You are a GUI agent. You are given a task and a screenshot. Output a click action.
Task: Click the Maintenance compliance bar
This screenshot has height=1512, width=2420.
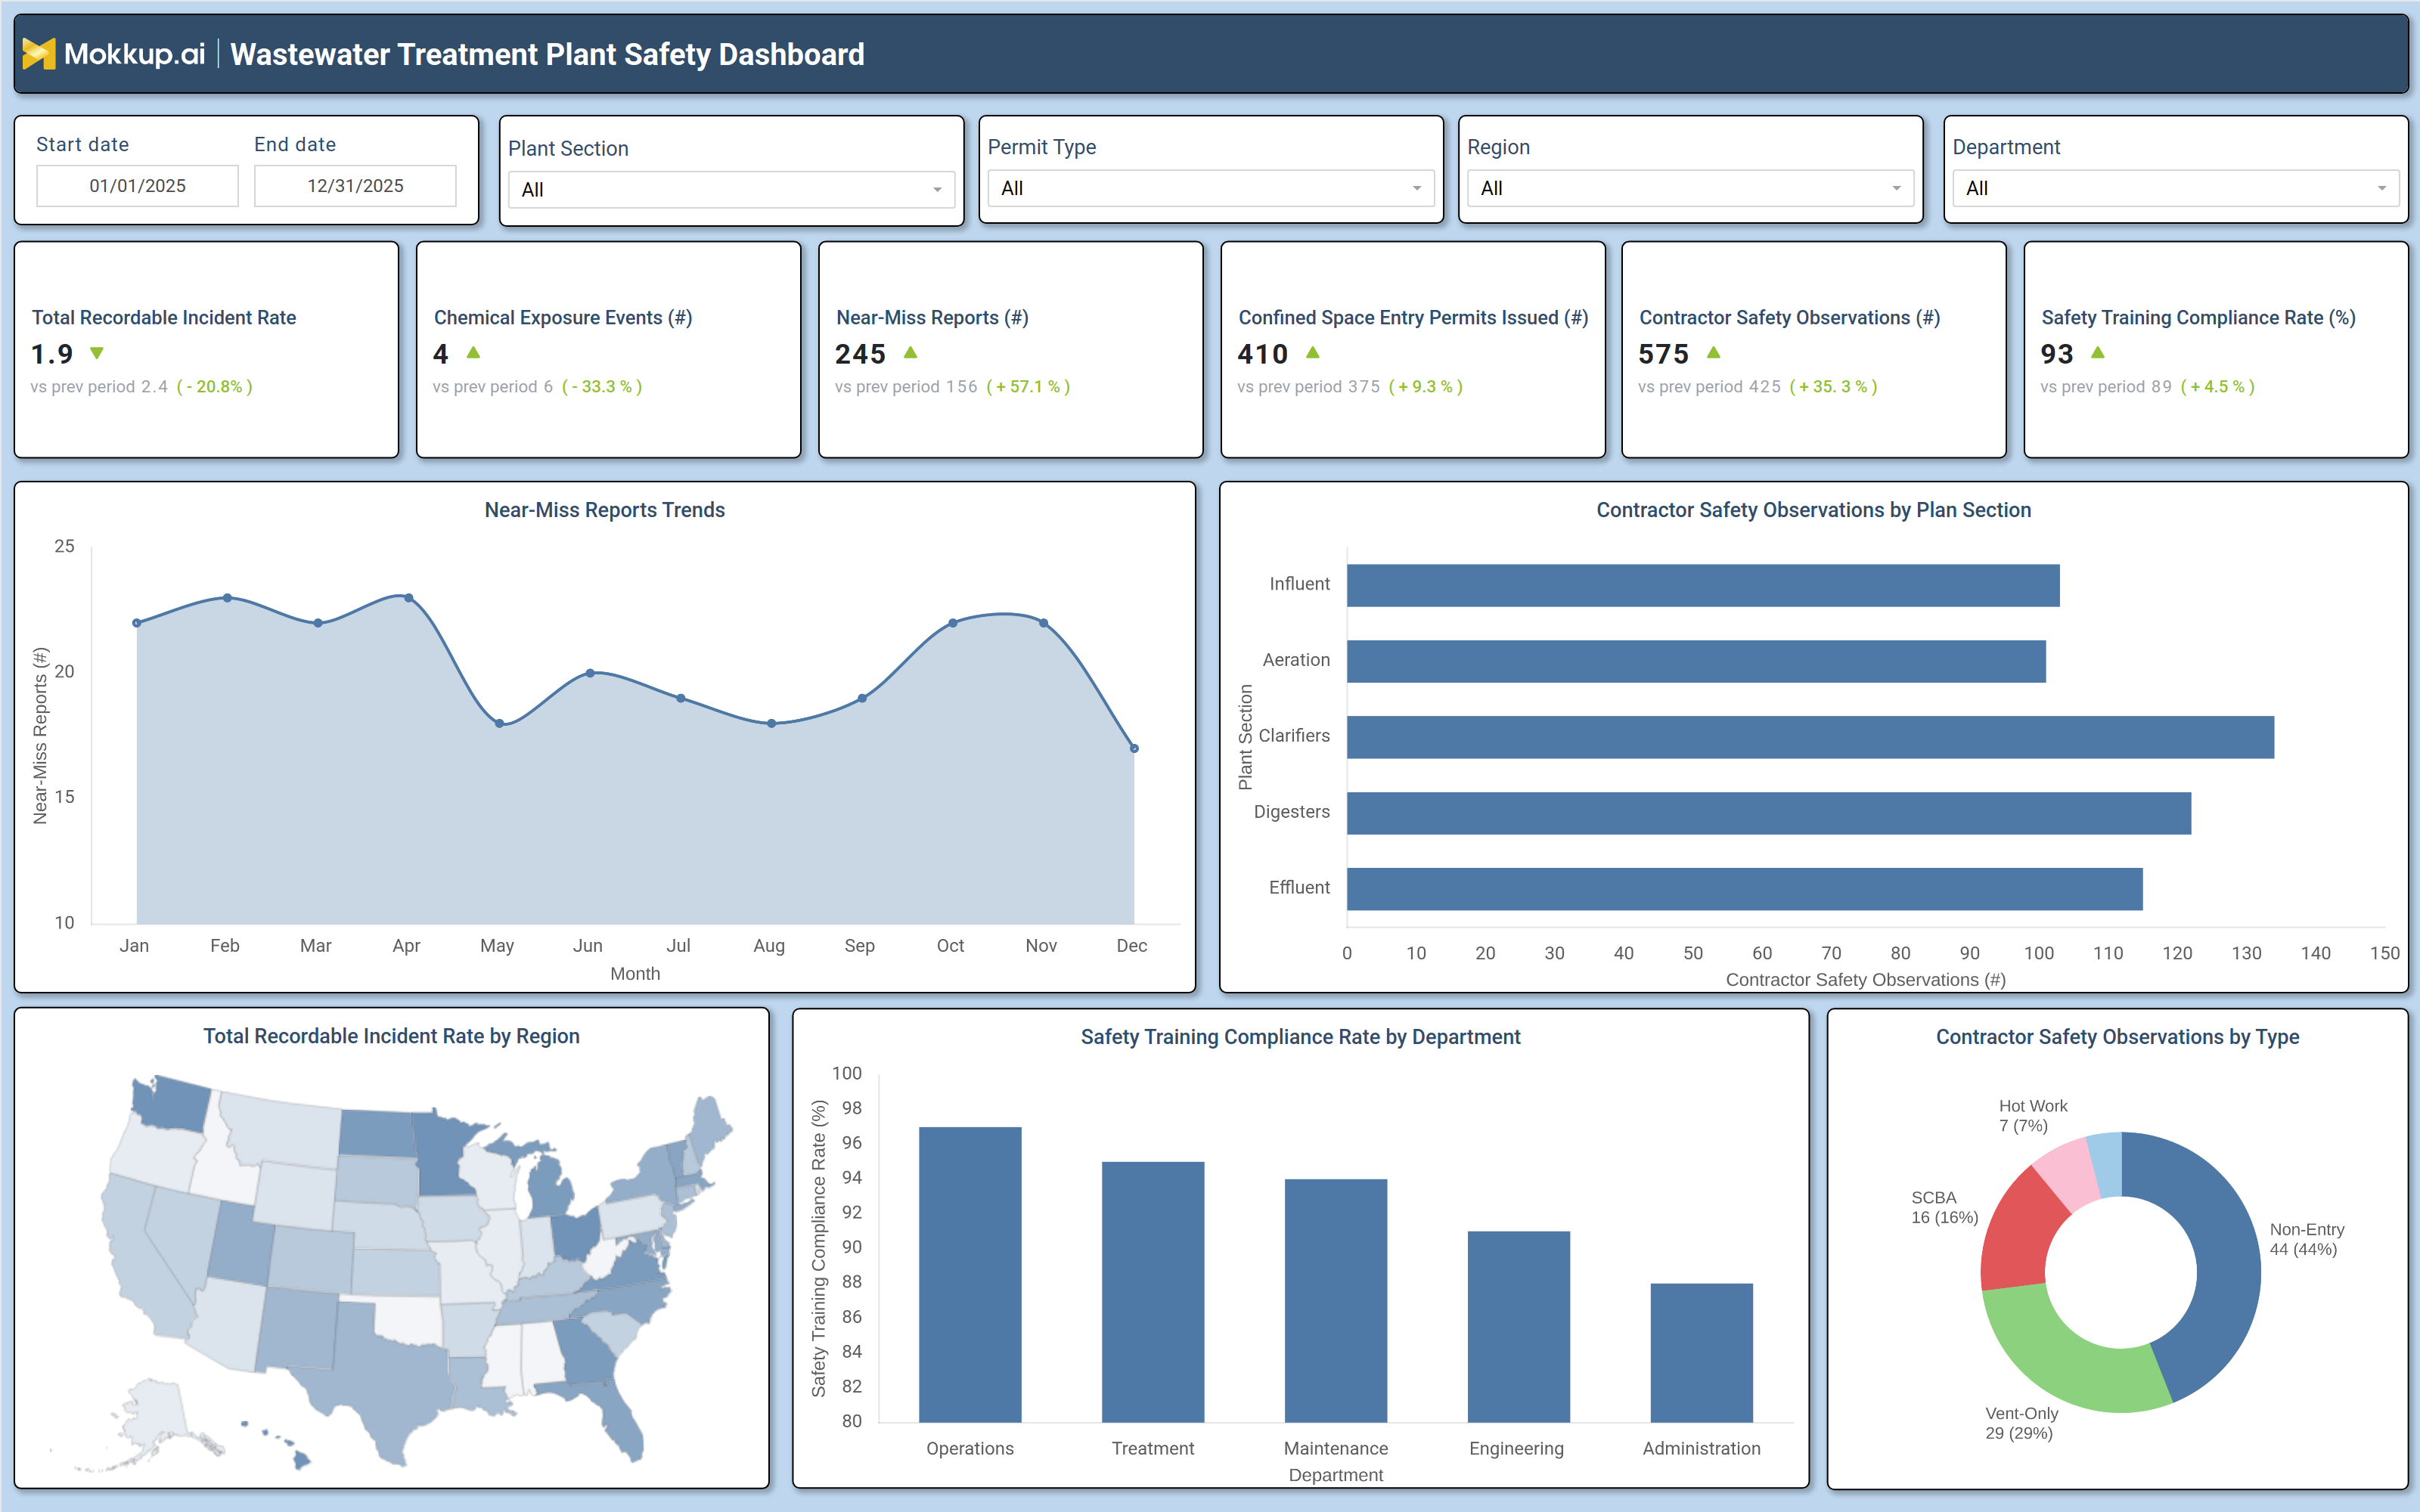(x=1336, y=1300)
